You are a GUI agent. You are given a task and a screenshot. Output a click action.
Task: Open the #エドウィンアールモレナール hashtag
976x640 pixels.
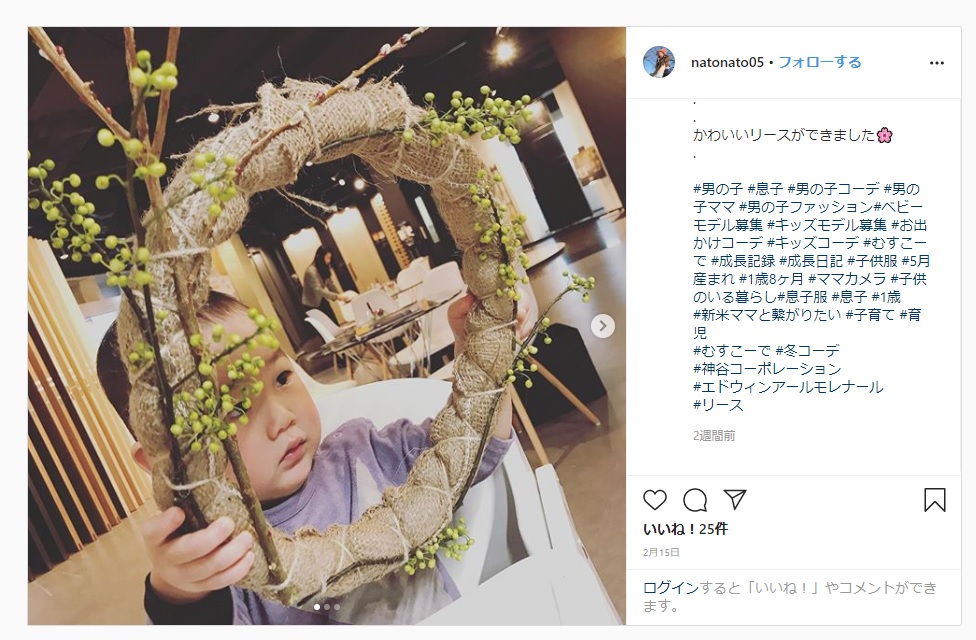tap(788, 387)
